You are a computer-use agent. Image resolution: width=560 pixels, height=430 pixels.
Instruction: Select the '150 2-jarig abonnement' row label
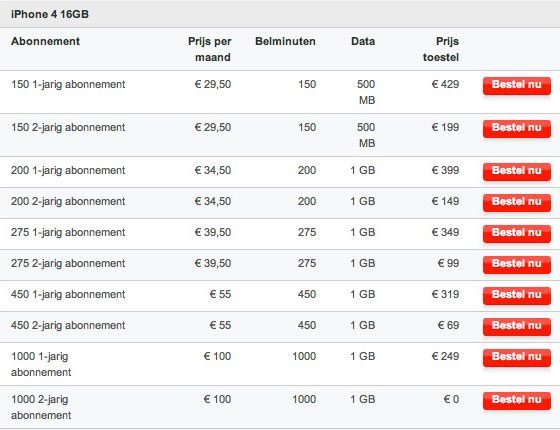click(x=68, y=128)
